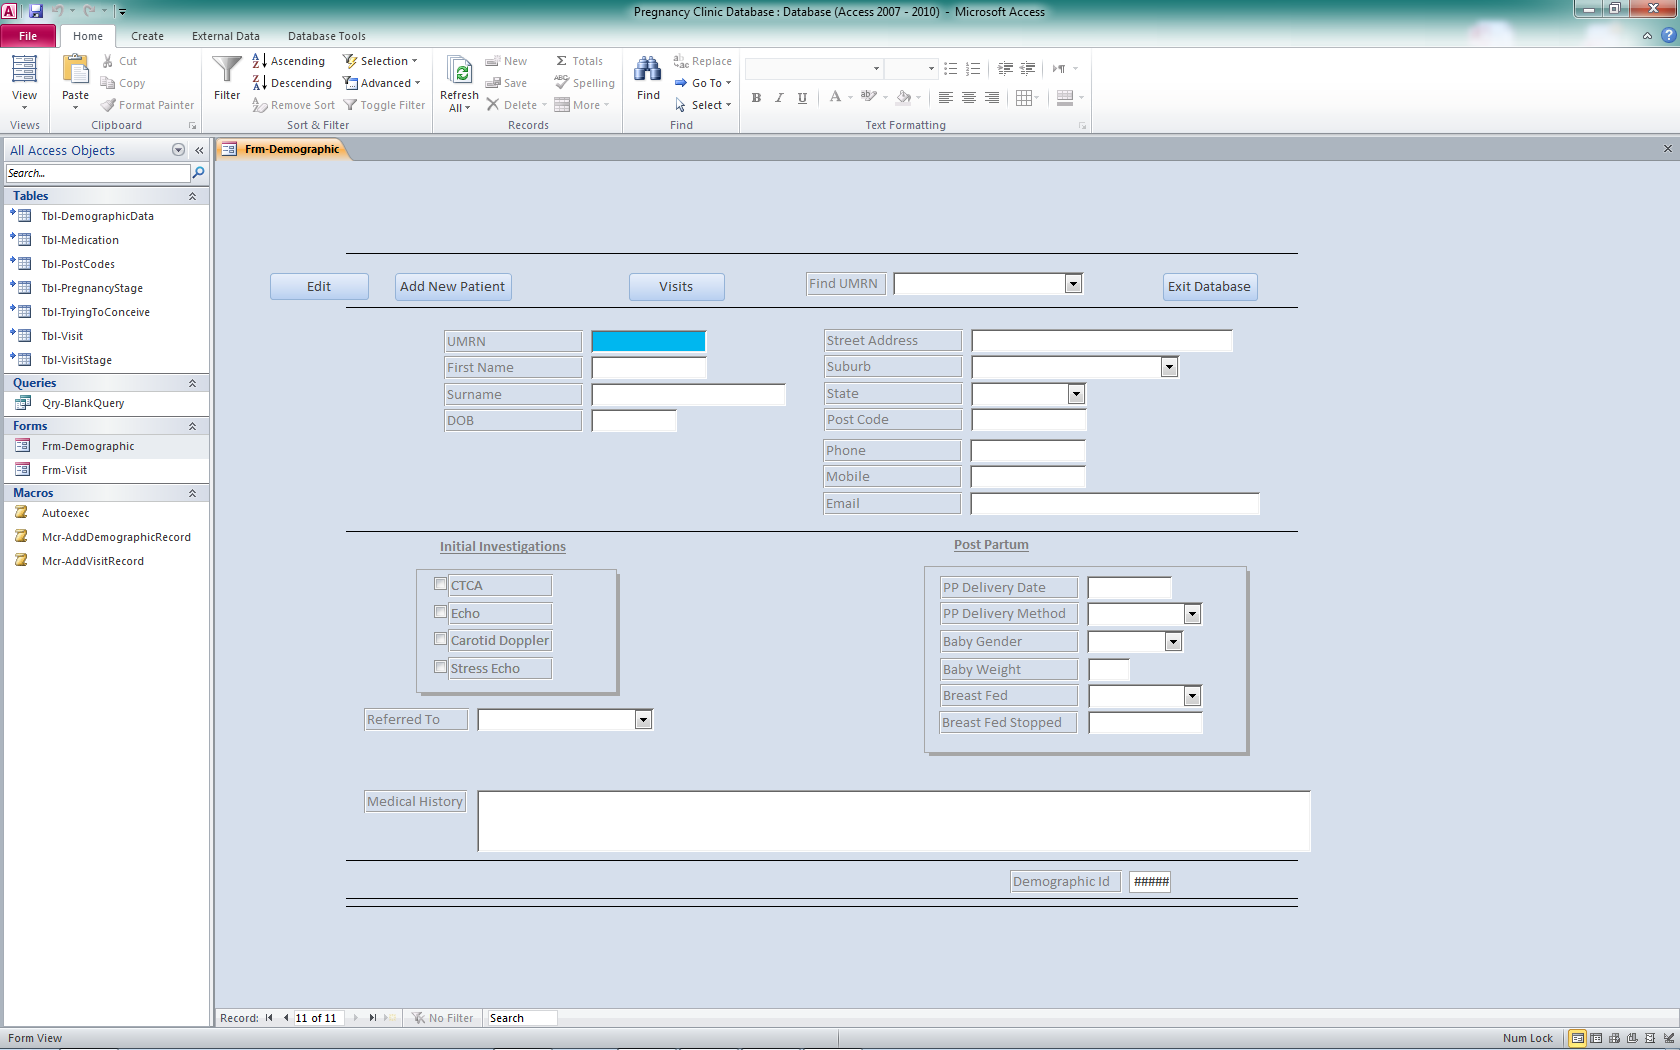
Task: Click the UMRN input field
Action: (649, 341)
